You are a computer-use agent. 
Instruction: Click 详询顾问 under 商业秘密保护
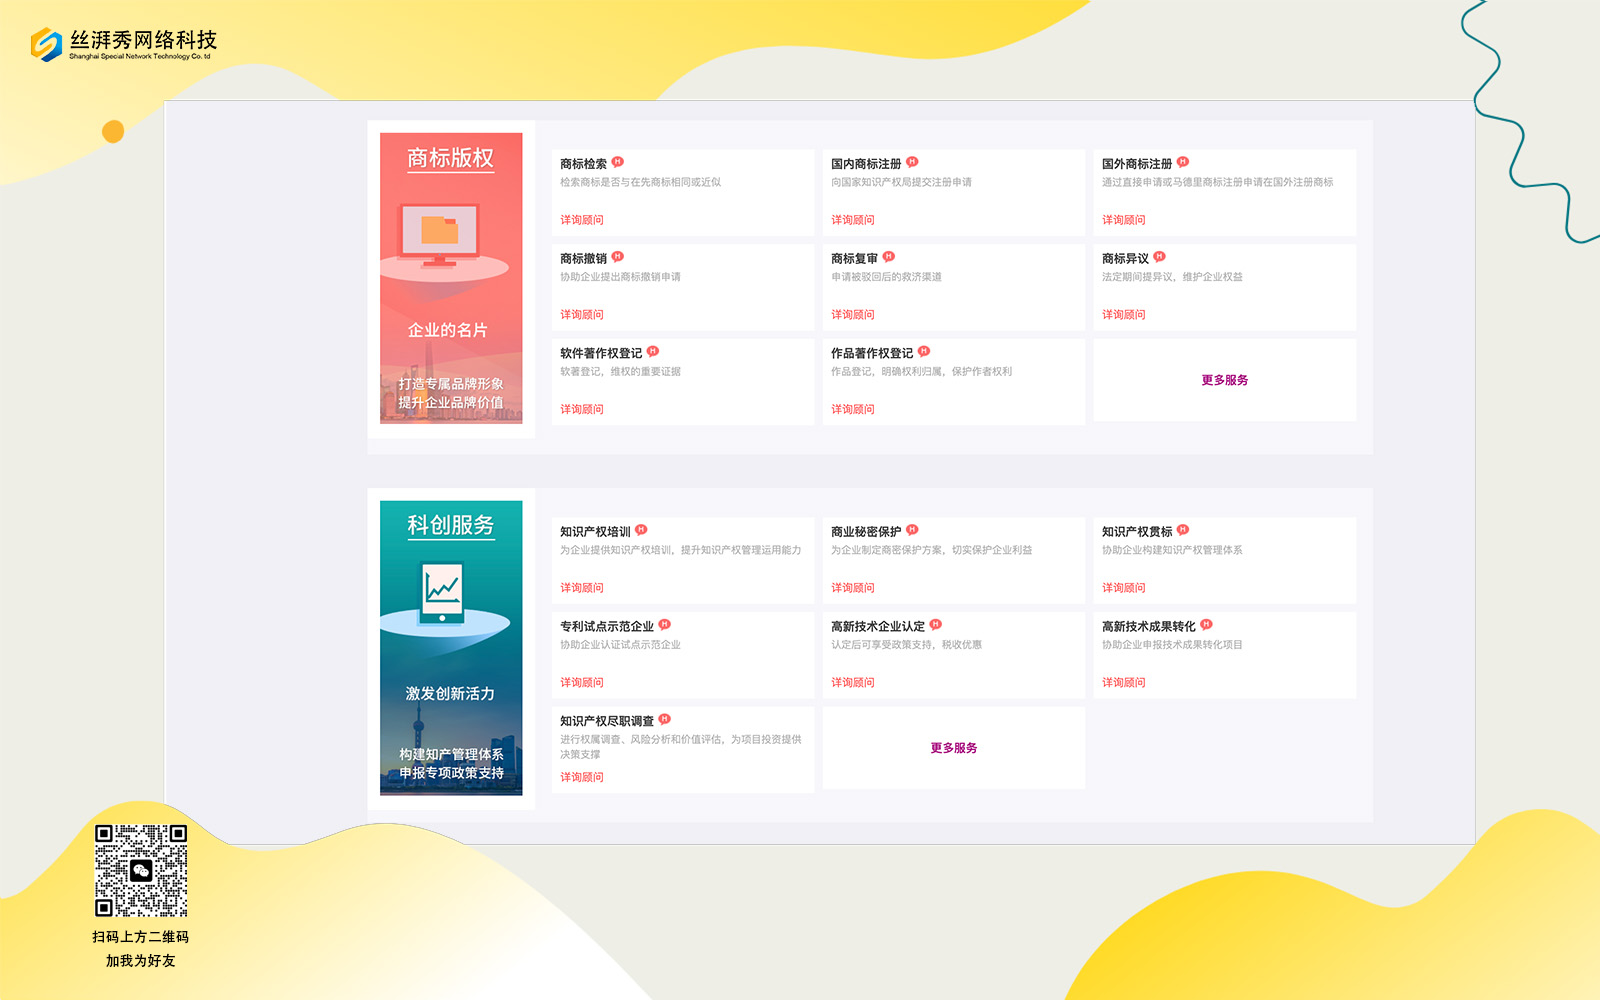coord(852,588)
